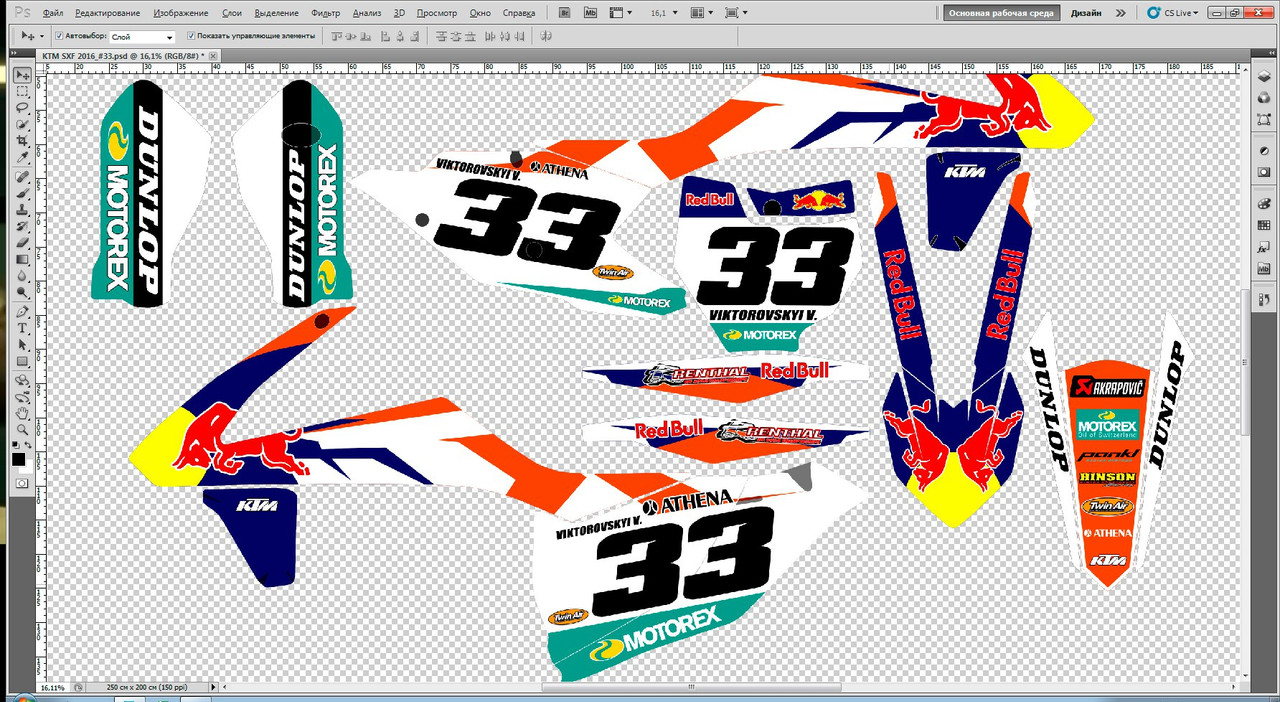Toggle Quick Mask mode button
This screenshot has width=1280, height=702.
[22, 483]
